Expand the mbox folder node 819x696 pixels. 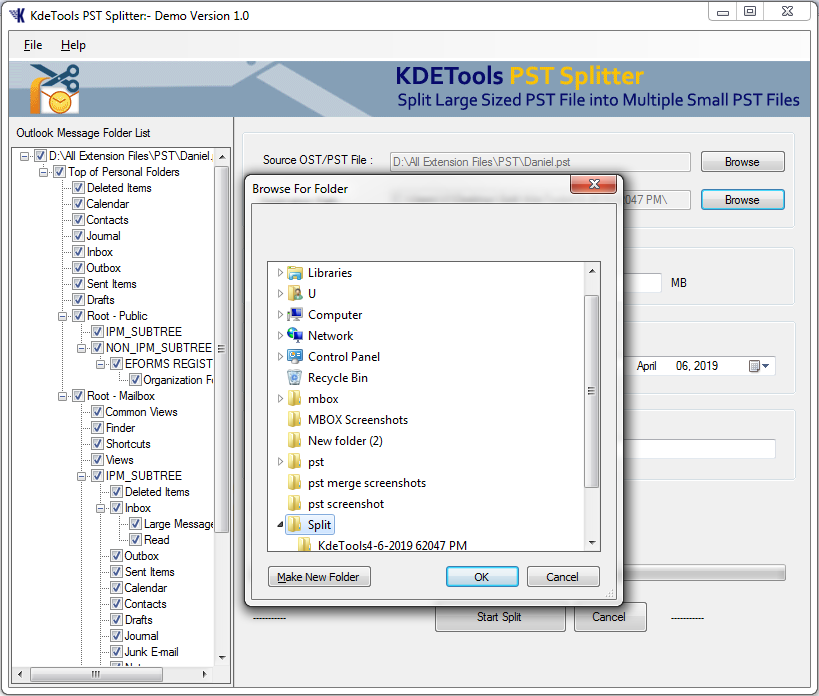[x=280, y=399]
